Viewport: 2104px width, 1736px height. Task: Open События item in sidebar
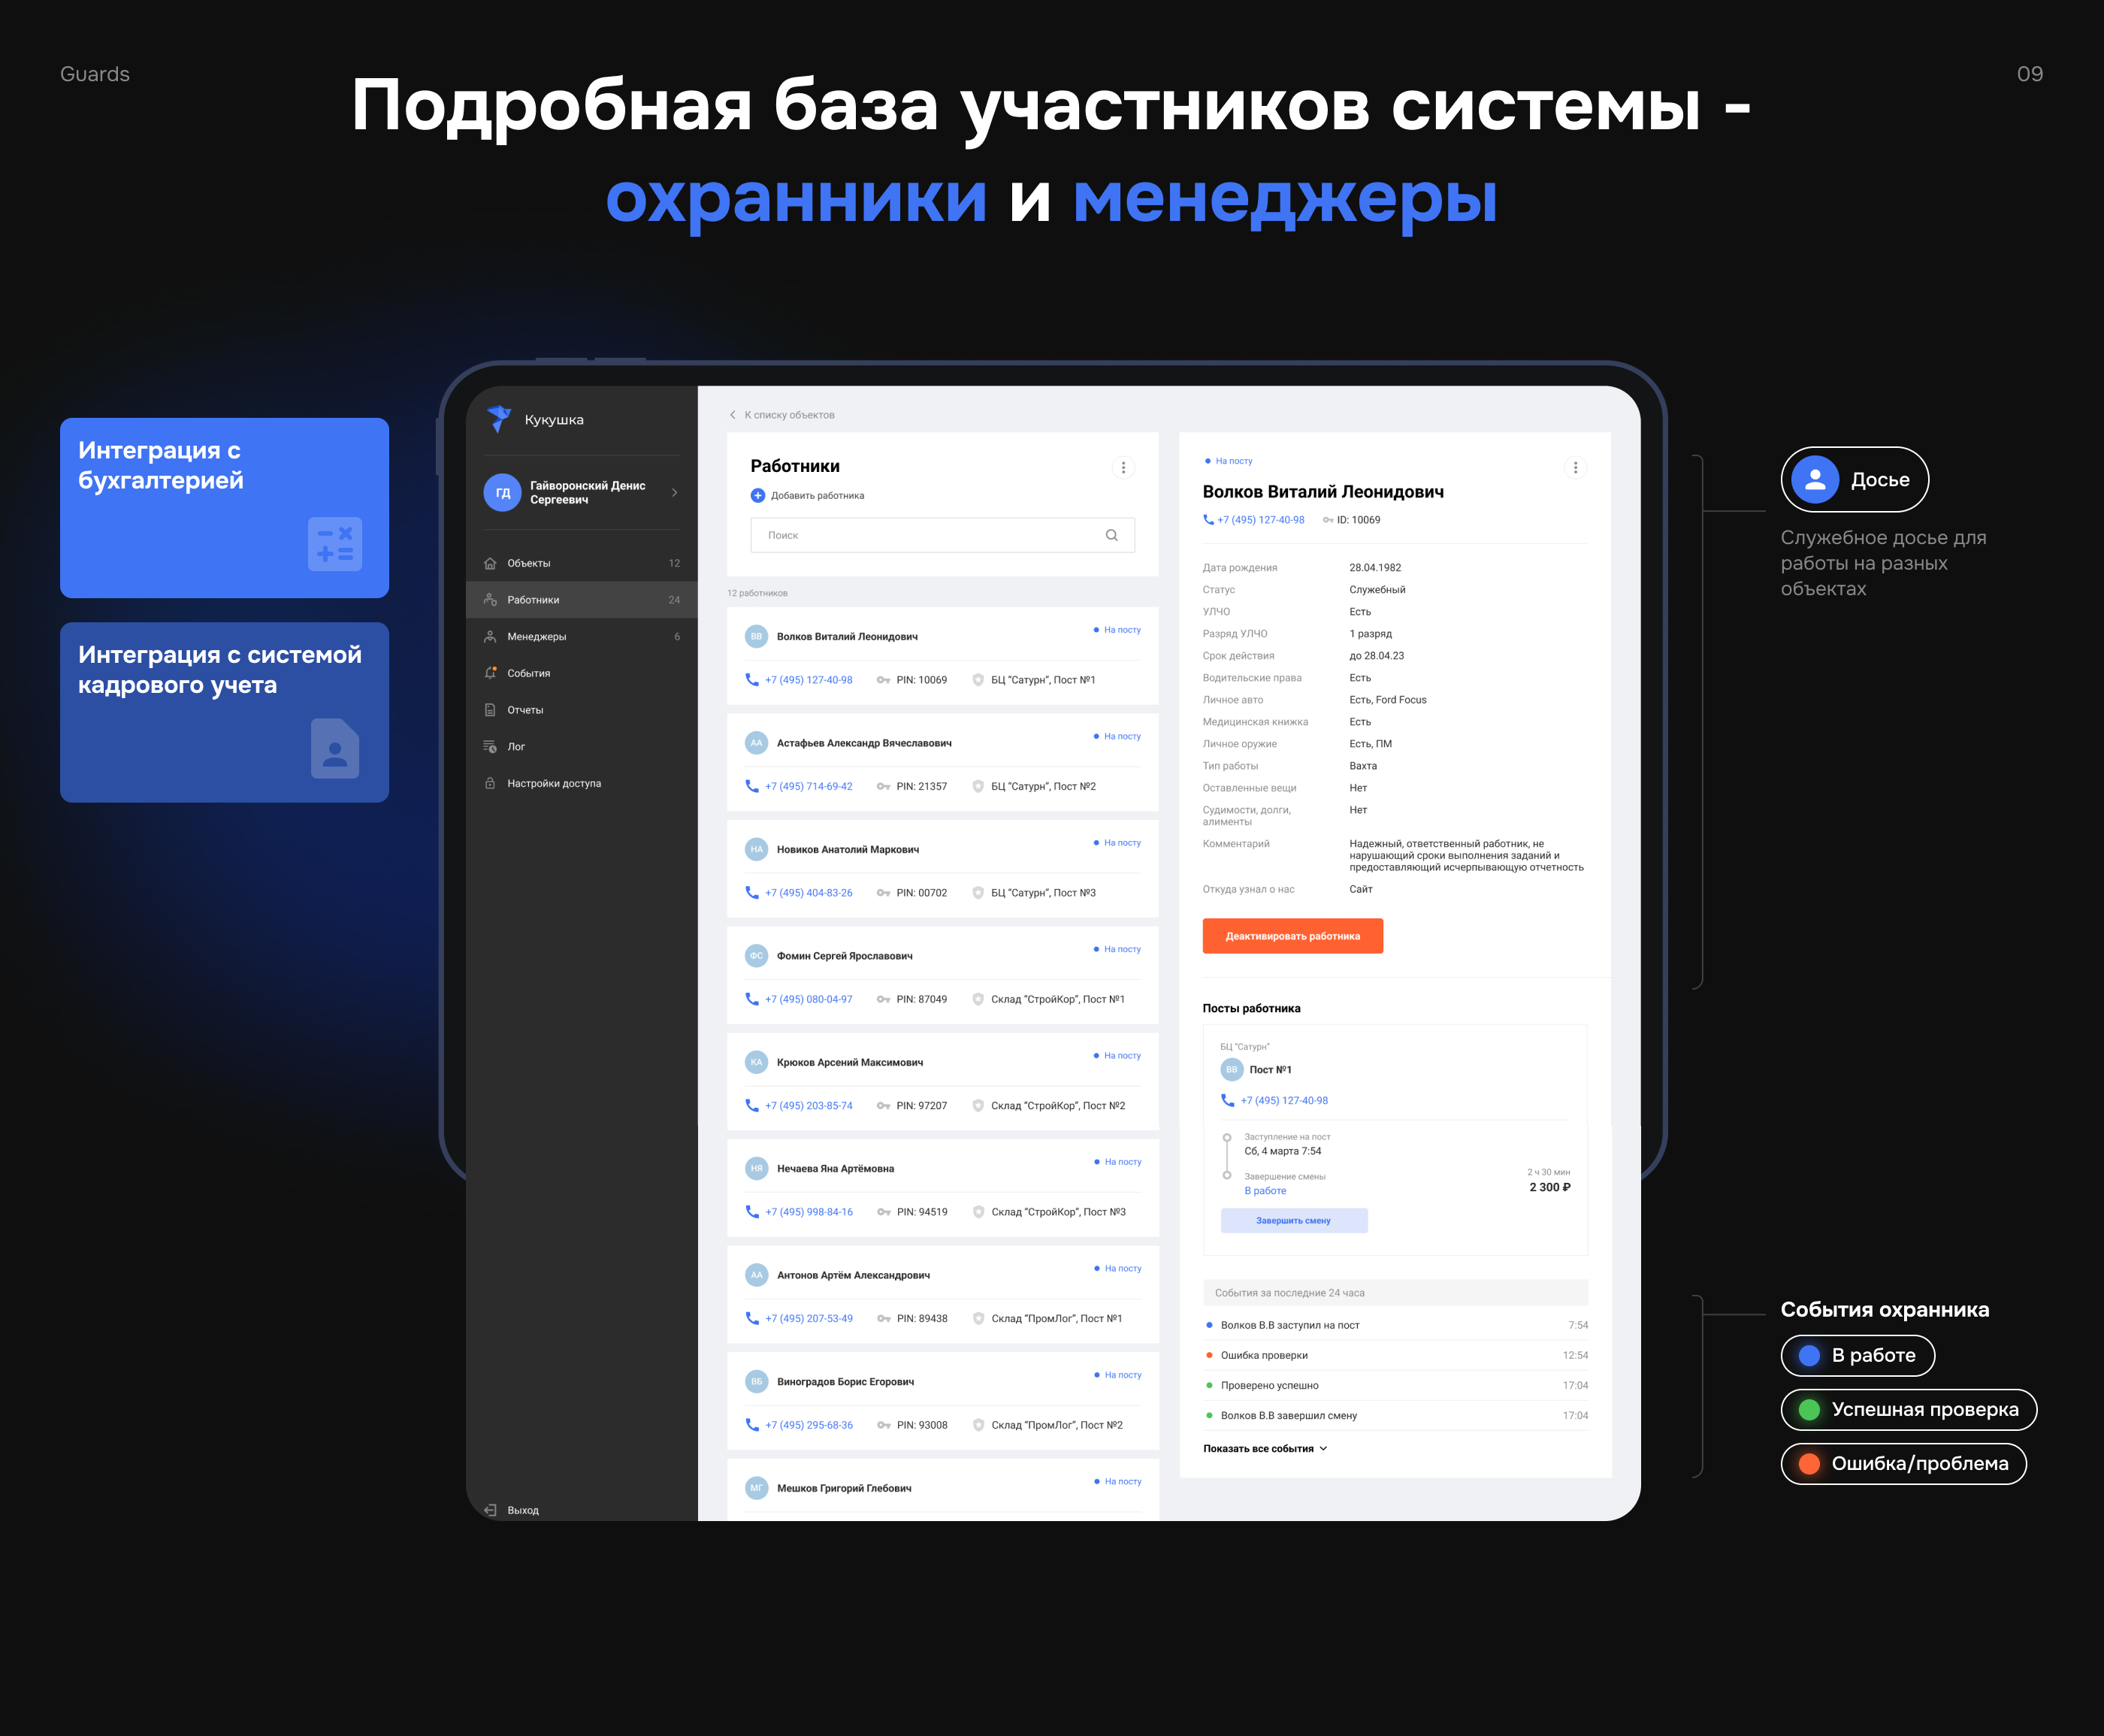click(528, 673)
